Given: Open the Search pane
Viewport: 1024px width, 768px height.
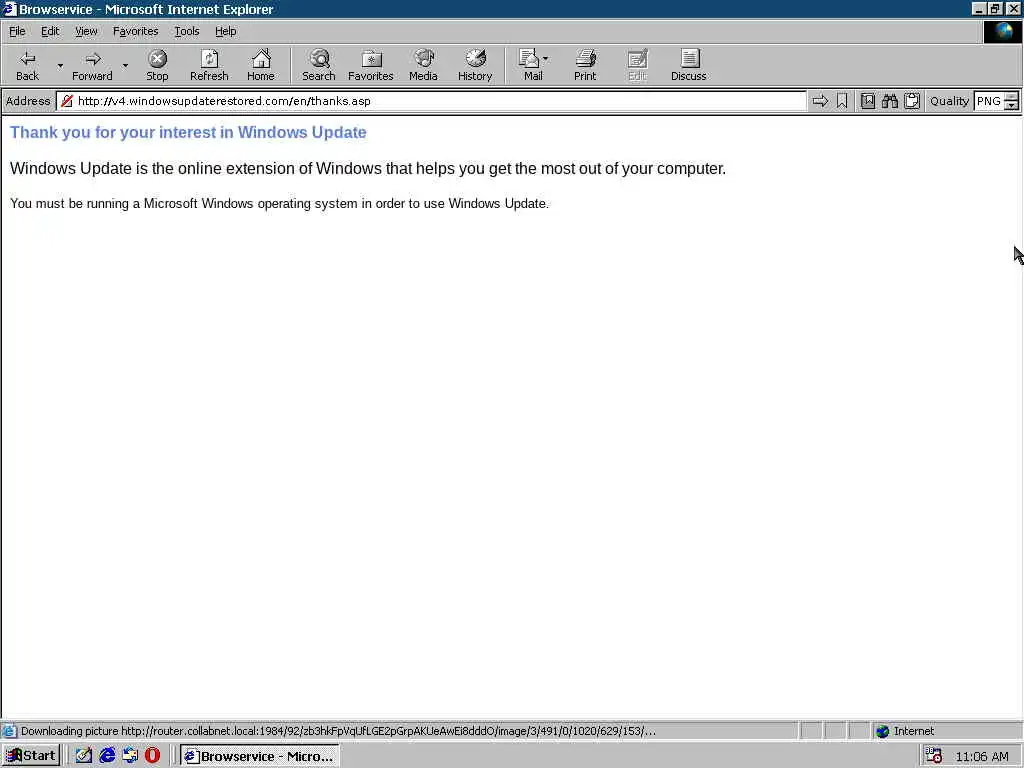Looking at the screenshot, I should (319, 65).
